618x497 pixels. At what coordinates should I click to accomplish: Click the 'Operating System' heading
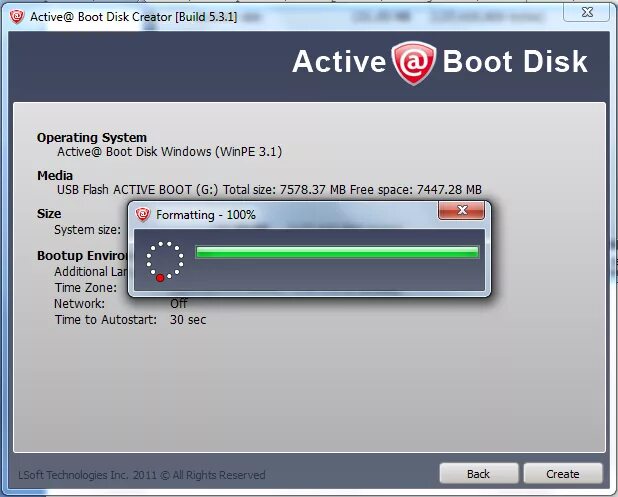pos(92,138)
